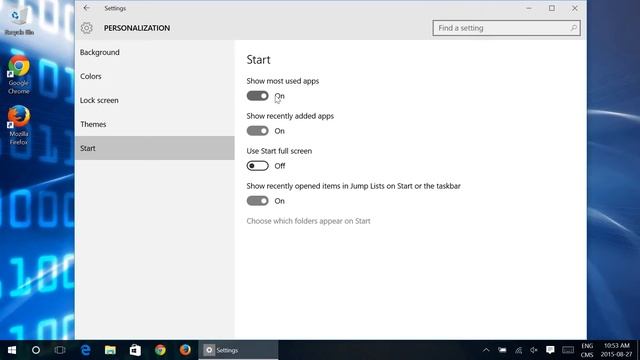Click the battery tray icon

502,350
